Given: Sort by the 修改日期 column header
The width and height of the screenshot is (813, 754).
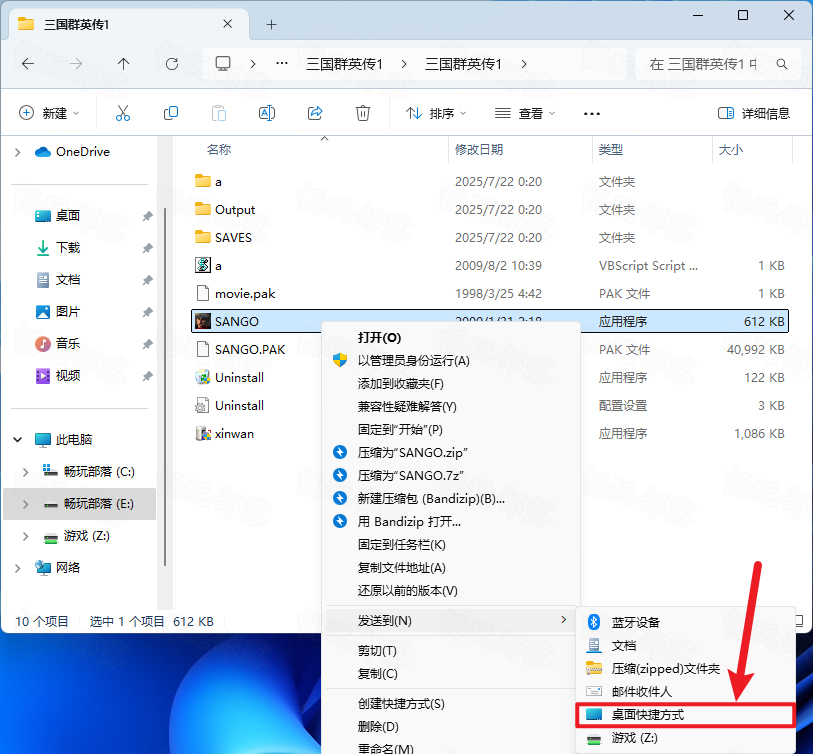Looking at the screenshot, I should click(x=479, y=150).
